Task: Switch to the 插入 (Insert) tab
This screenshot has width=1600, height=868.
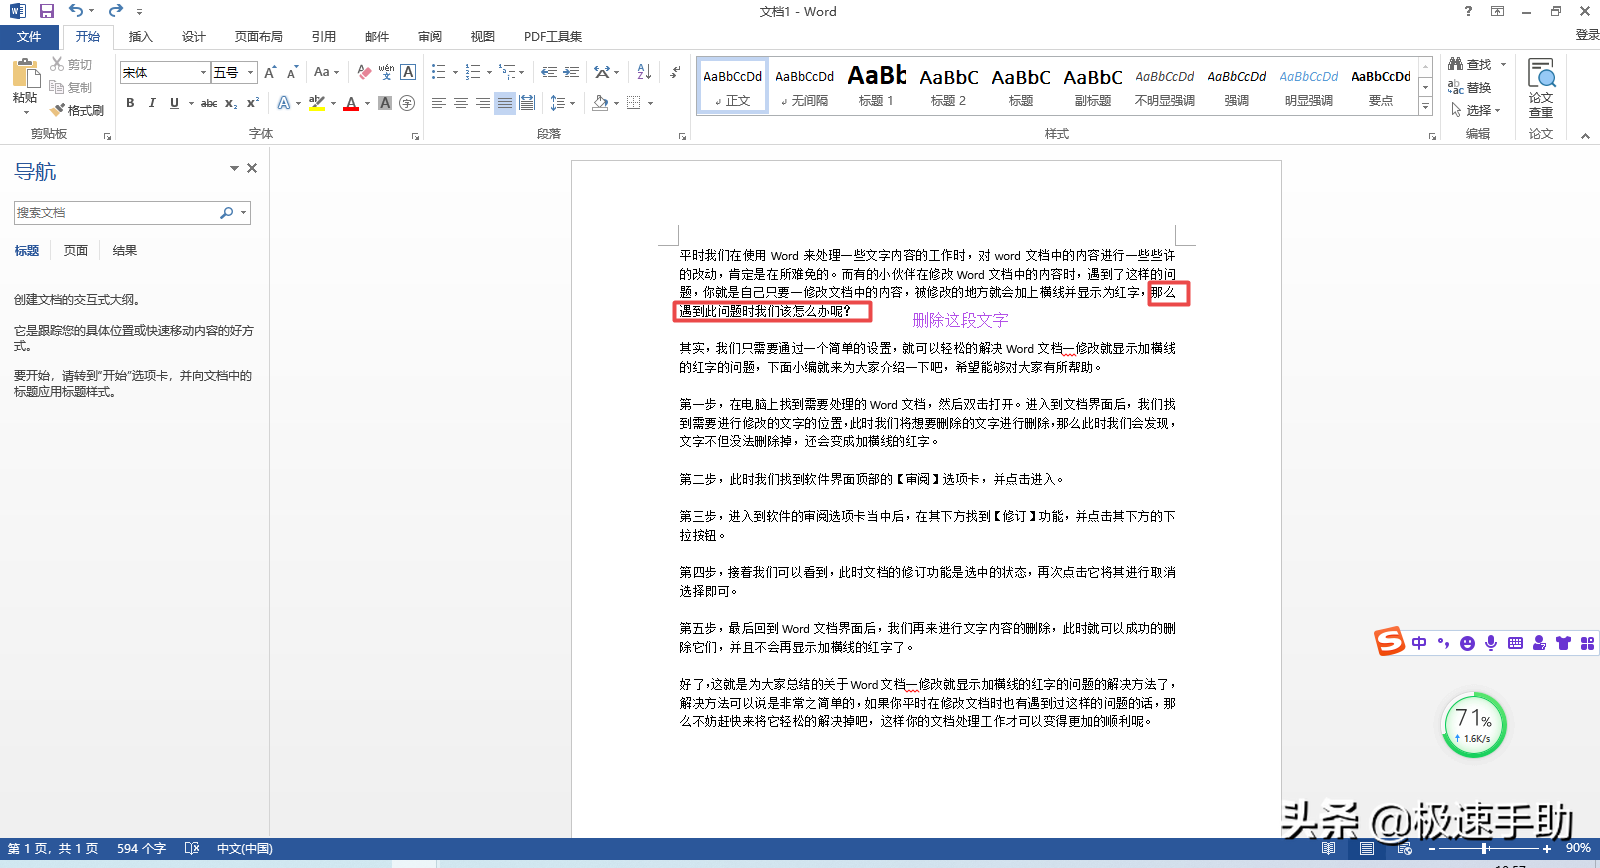Action: (141, 37)
